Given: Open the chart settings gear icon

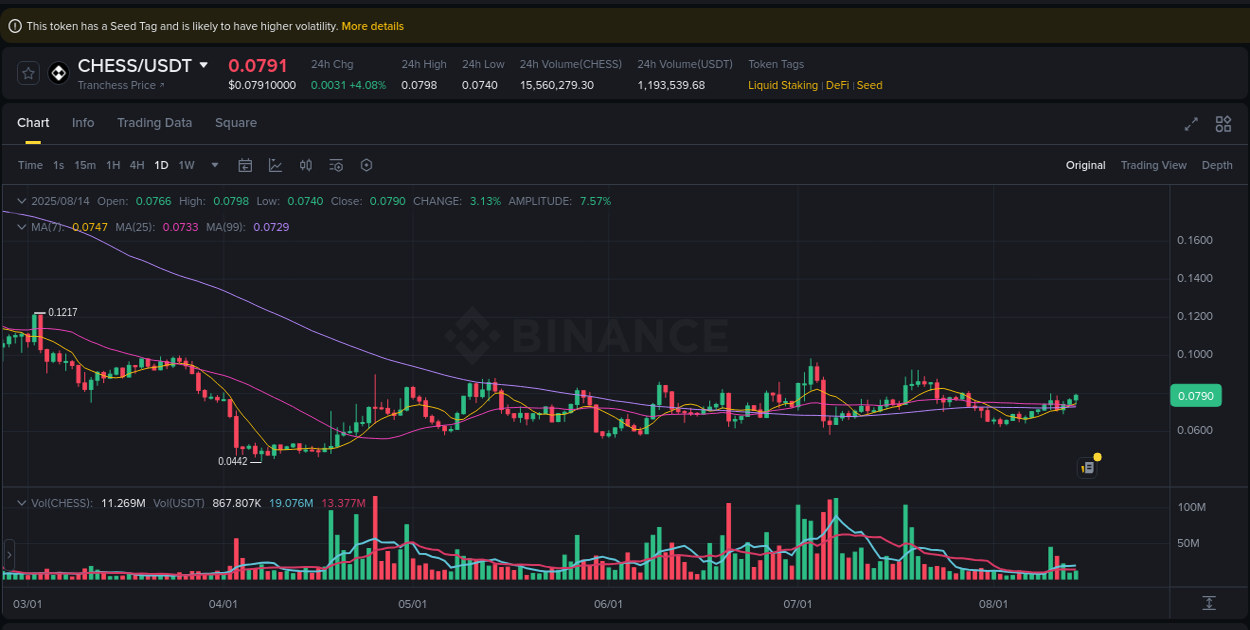Looking at the screenshot, I should (366, 164).
